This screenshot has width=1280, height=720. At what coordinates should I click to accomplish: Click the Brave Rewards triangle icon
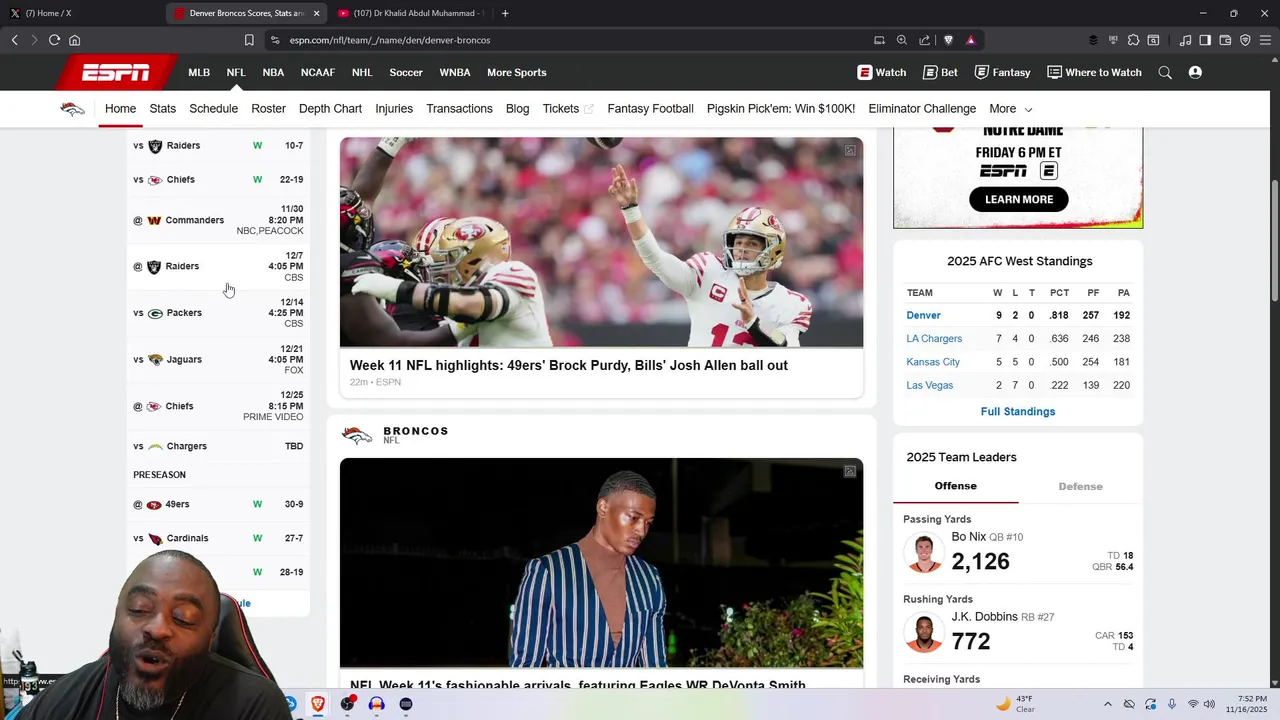pos(970,40)
